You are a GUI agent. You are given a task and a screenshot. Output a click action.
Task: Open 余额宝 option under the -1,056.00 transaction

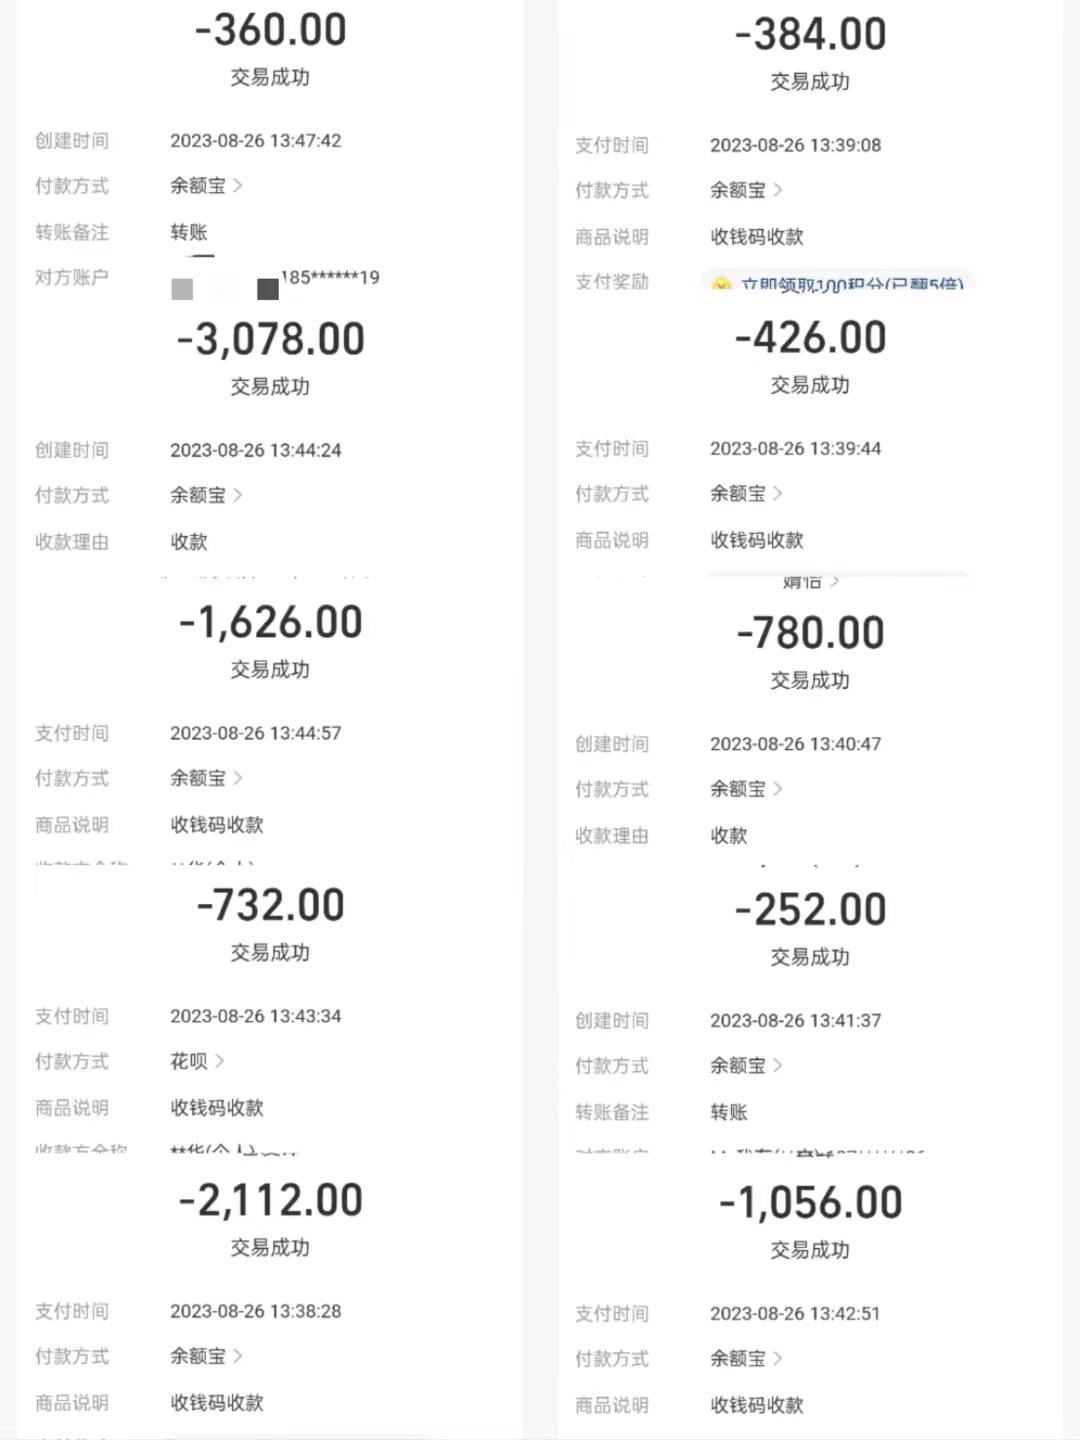[x=746, y=1359]
